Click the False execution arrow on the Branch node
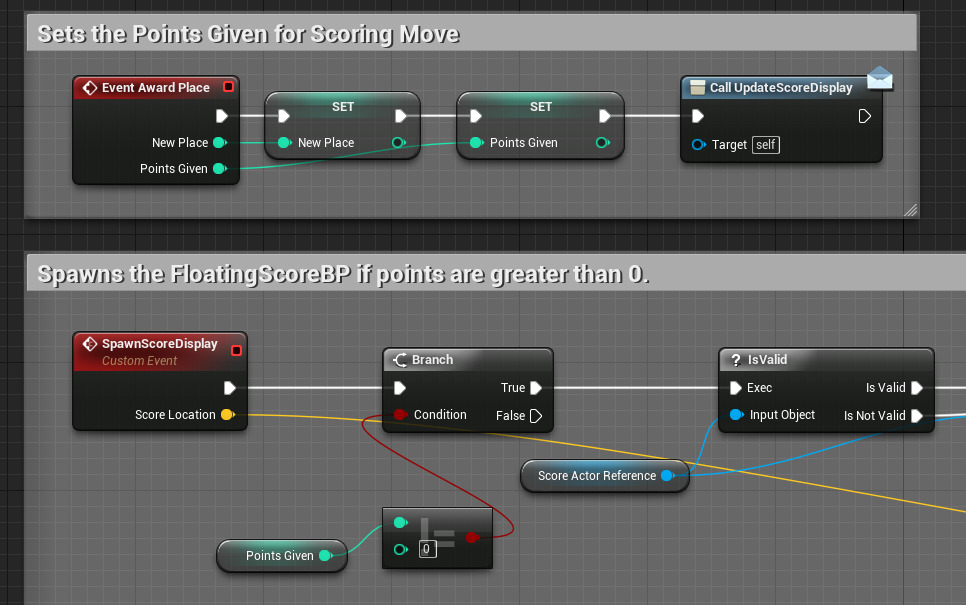This screenshot has height=605, width=966. tap(534, 415)
